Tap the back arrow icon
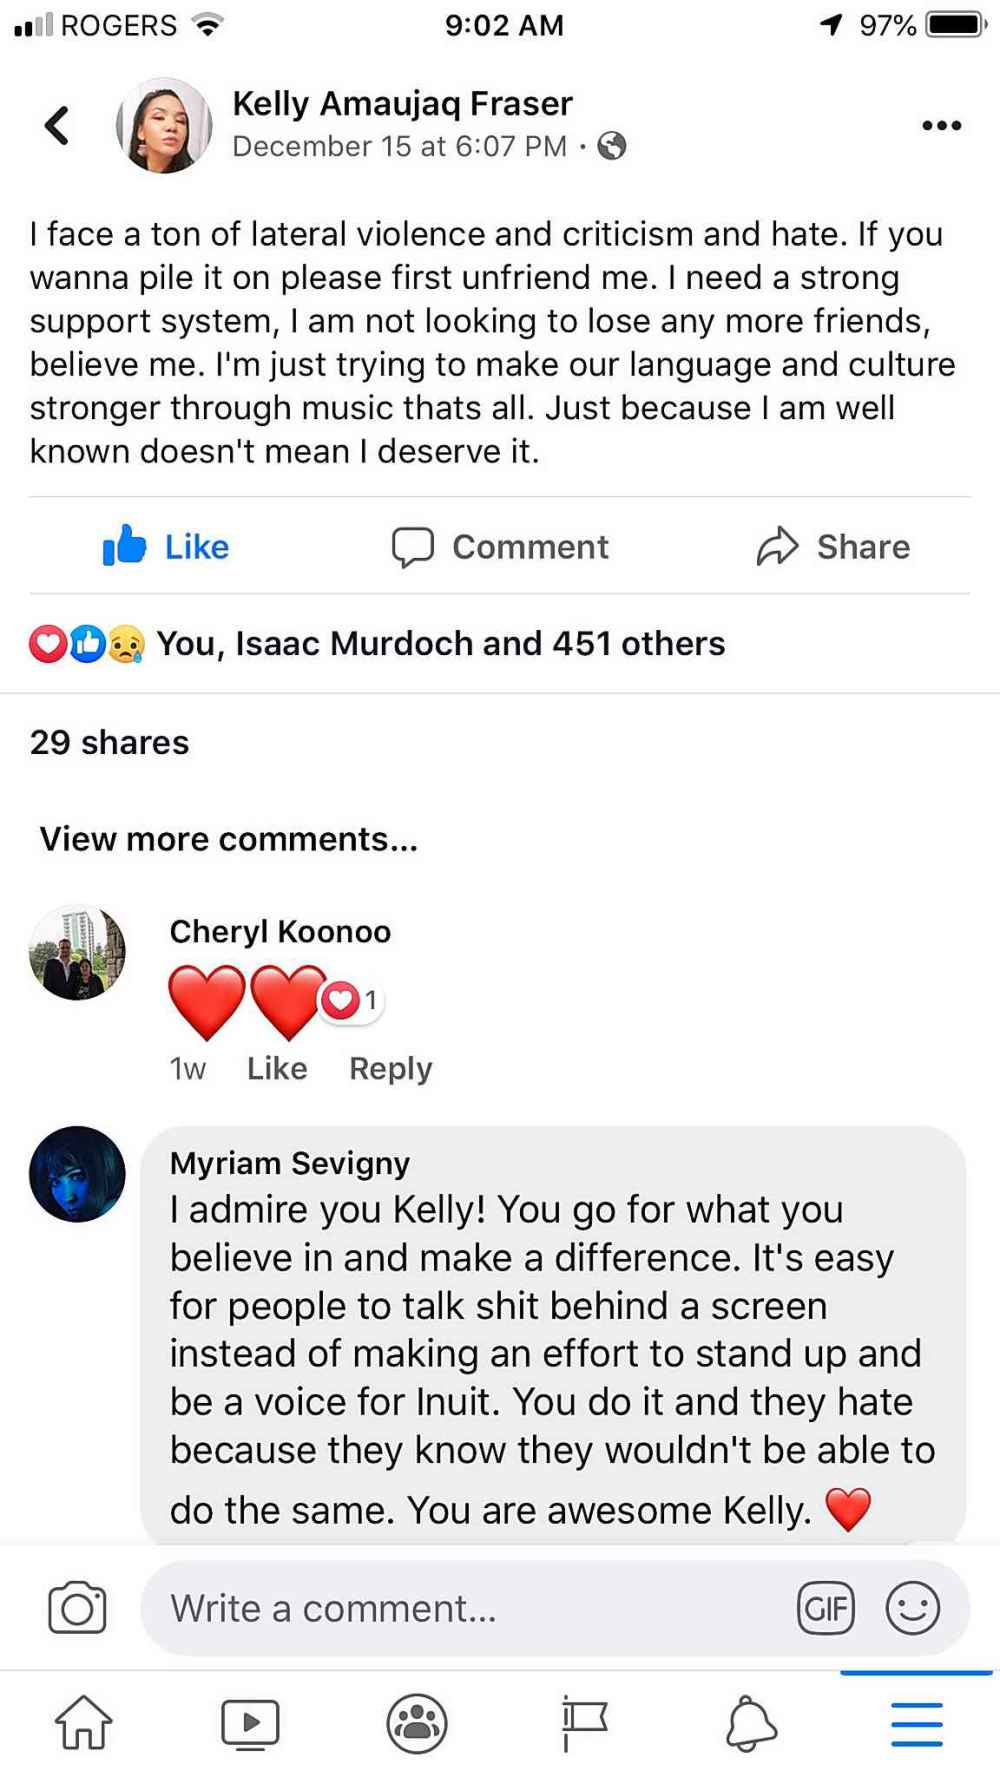 [57, 126]
